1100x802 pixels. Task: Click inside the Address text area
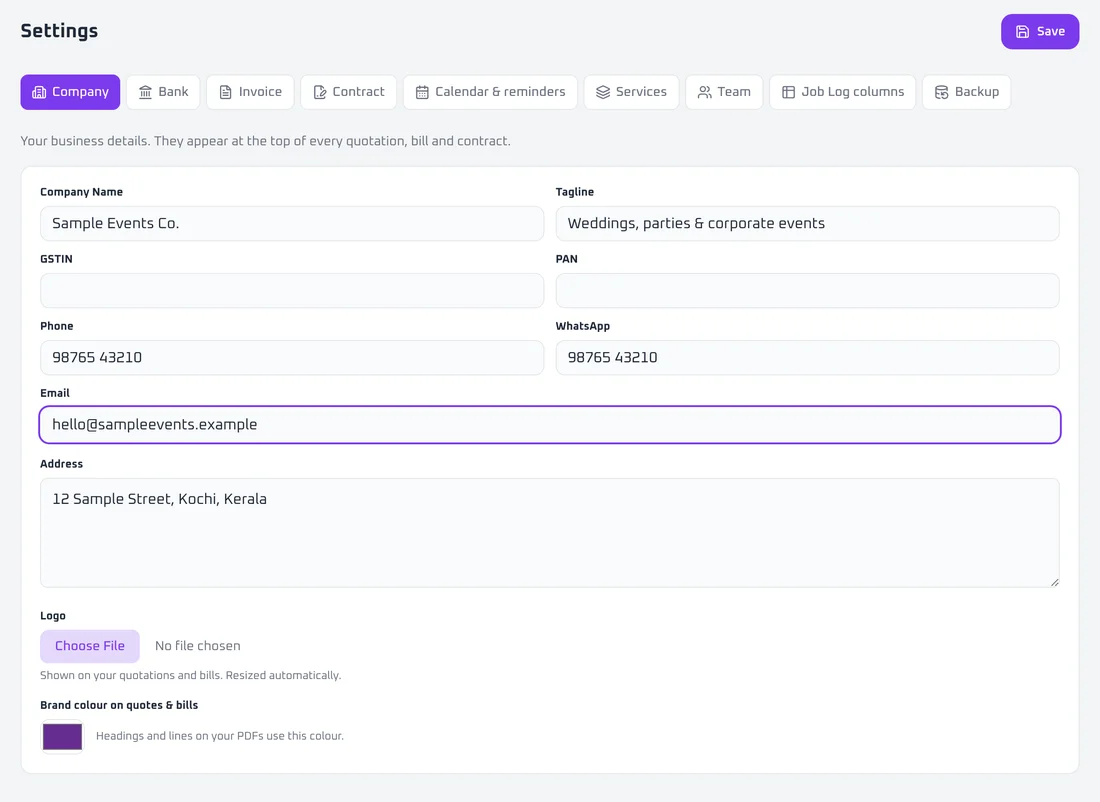pos(550,533)
